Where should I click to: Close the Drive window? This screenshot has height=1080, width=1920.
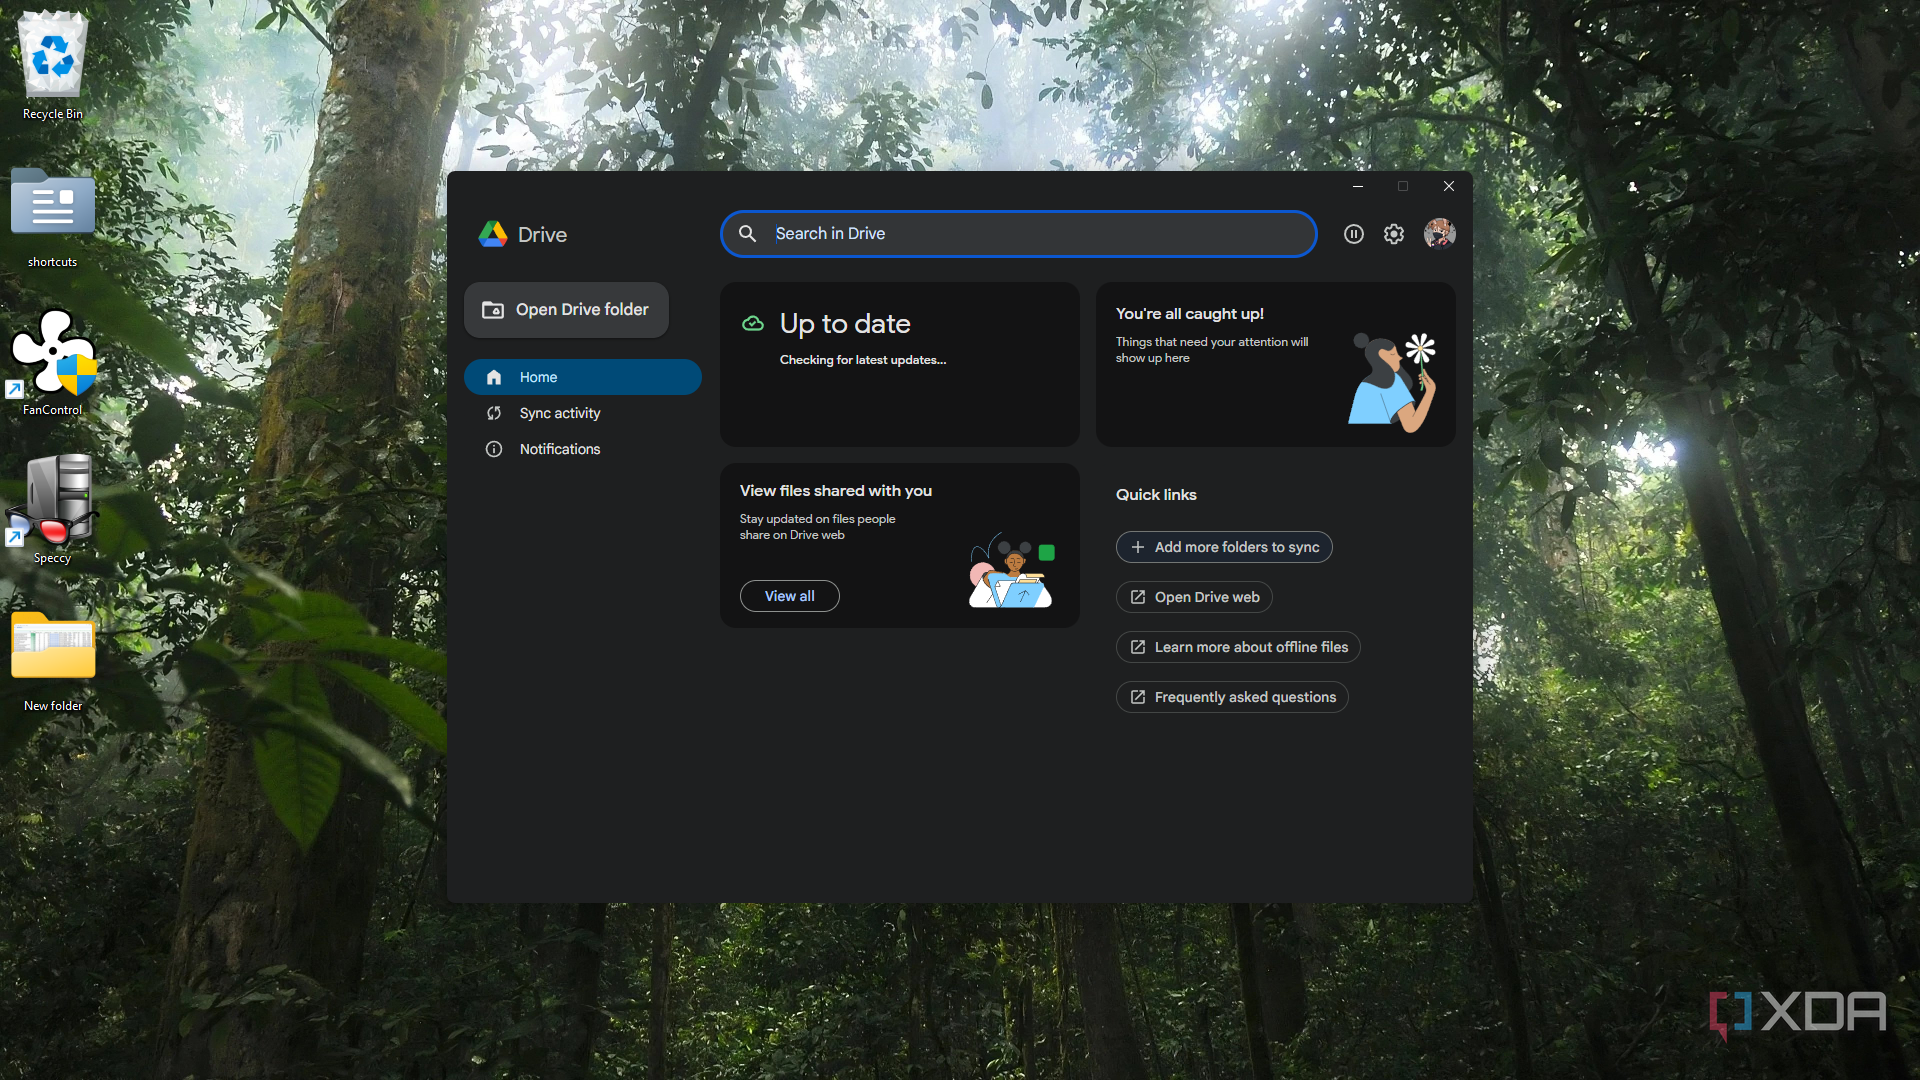coord(1449,186)
